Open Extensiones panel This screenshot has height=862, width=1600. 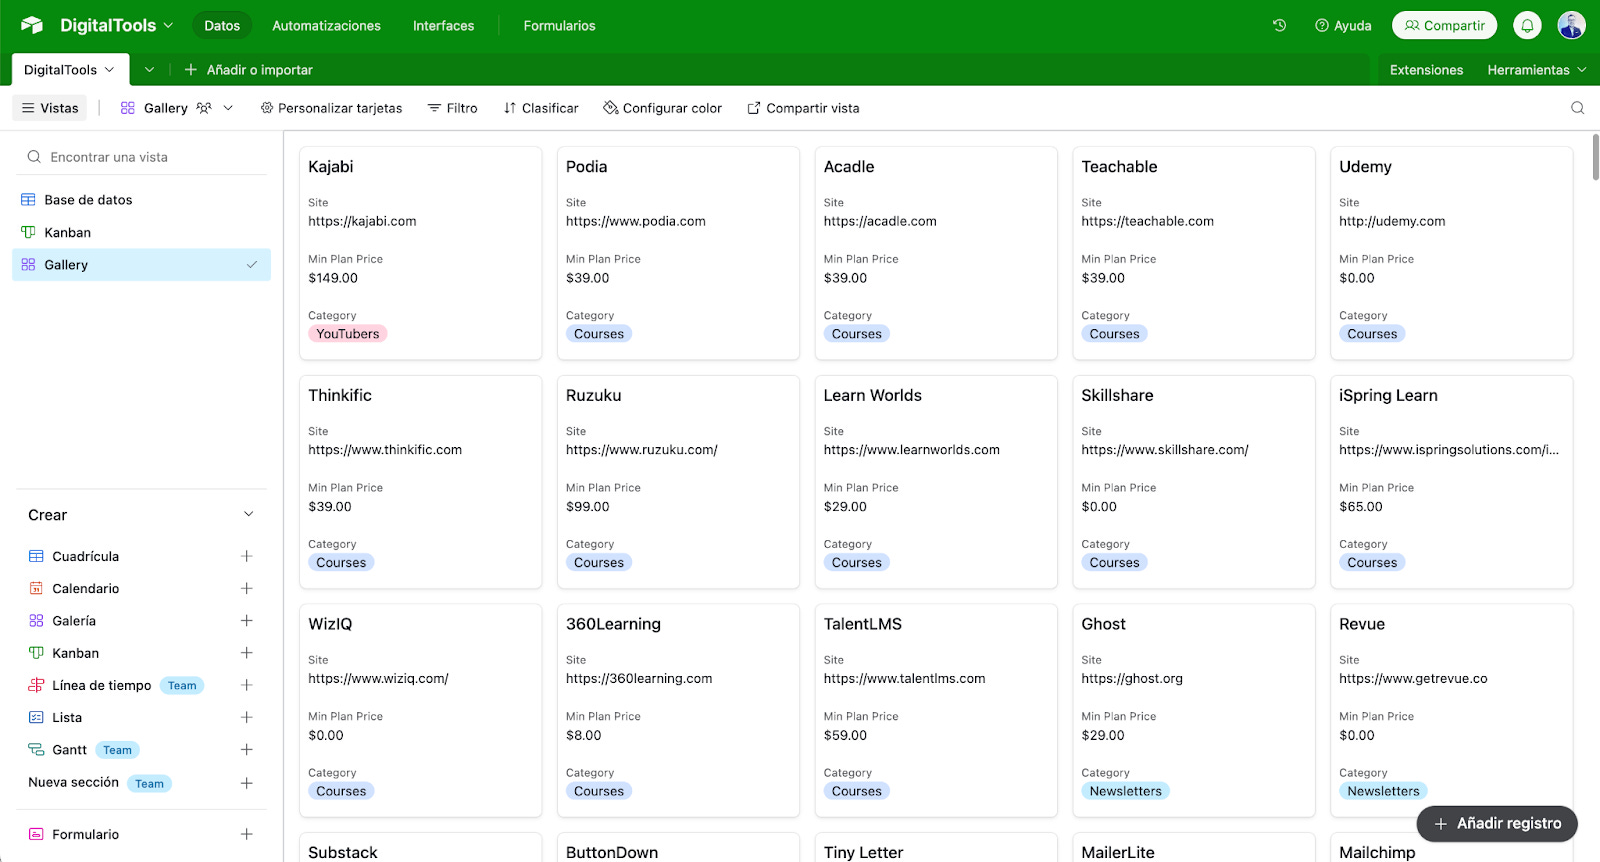1426,70
